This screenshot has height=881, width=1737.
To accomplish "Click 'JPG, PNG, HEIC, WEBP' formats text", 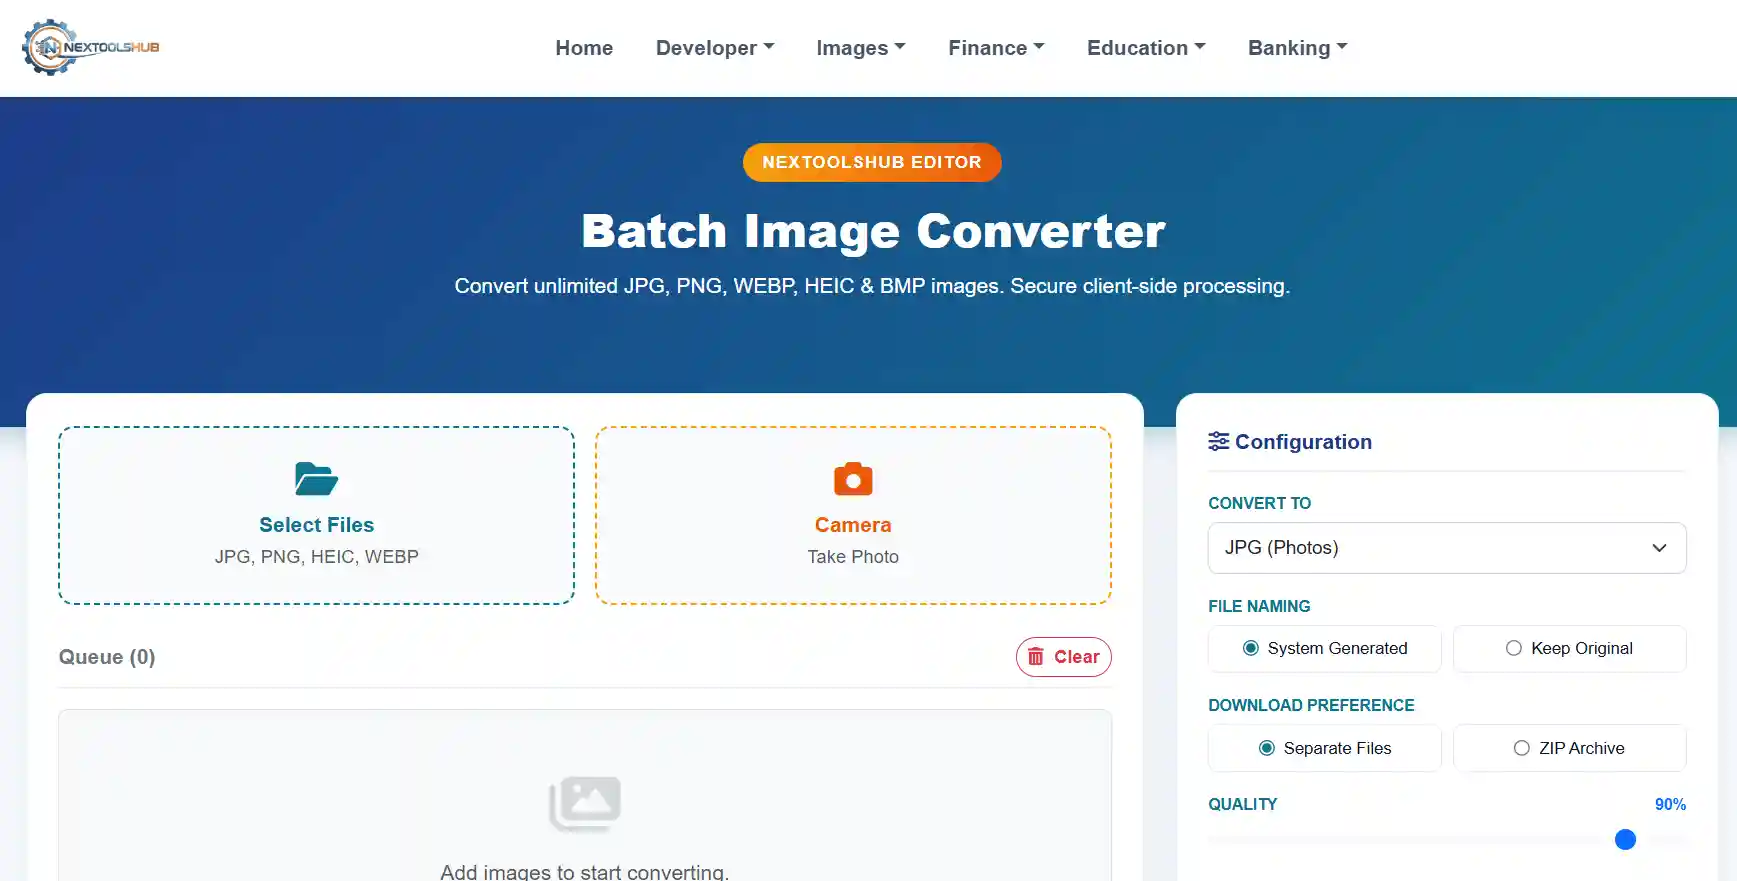I will [316, 557].
